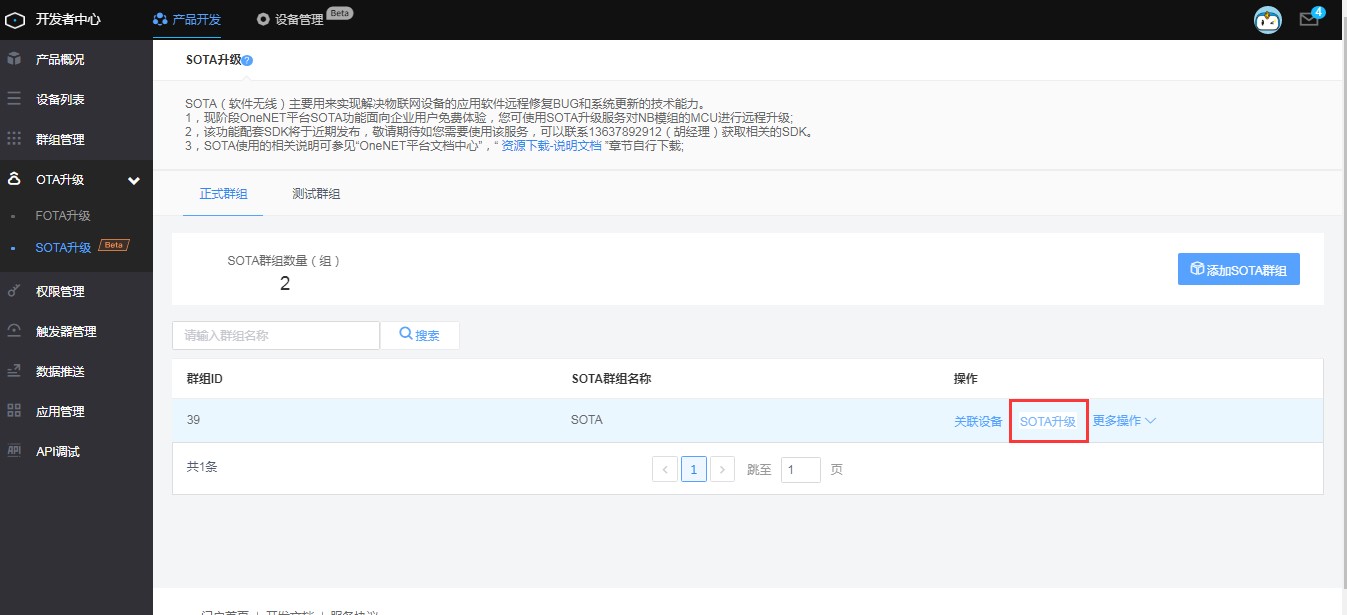Click the 群组ID column header
Screen dimensions: 1347x615
204,379
